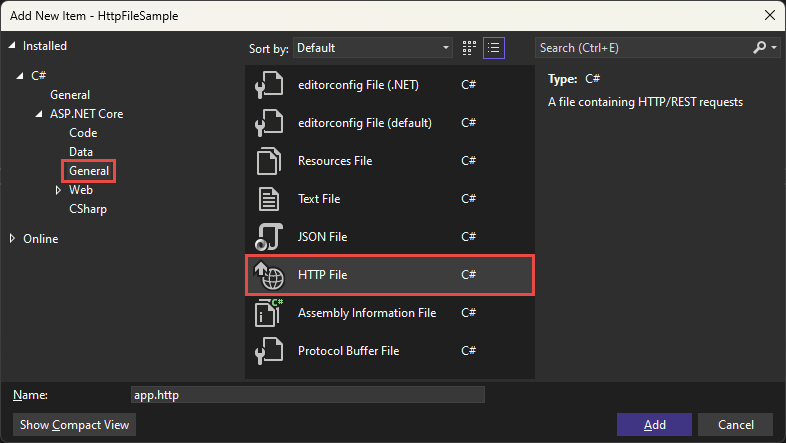Select the Code category under ASP.NET Core
The width and height of the screenshot is (786, 443).
(x=83, y=133)
